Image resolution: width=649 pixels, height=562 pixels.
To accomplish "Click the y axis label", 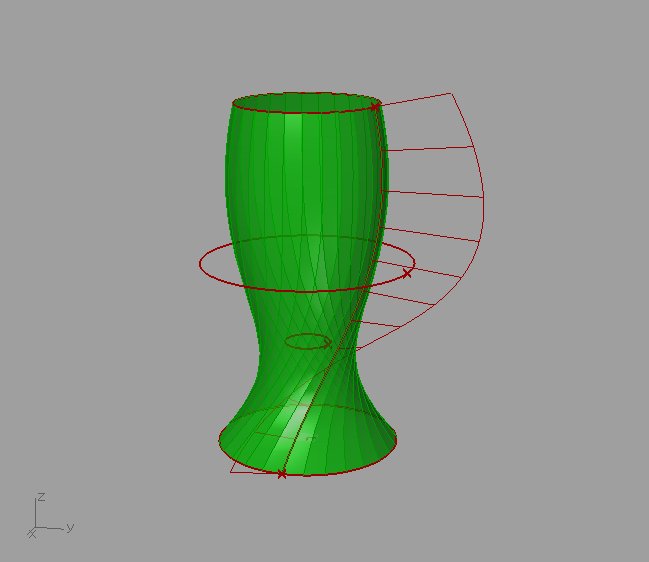I will click(x=70, y=526).
